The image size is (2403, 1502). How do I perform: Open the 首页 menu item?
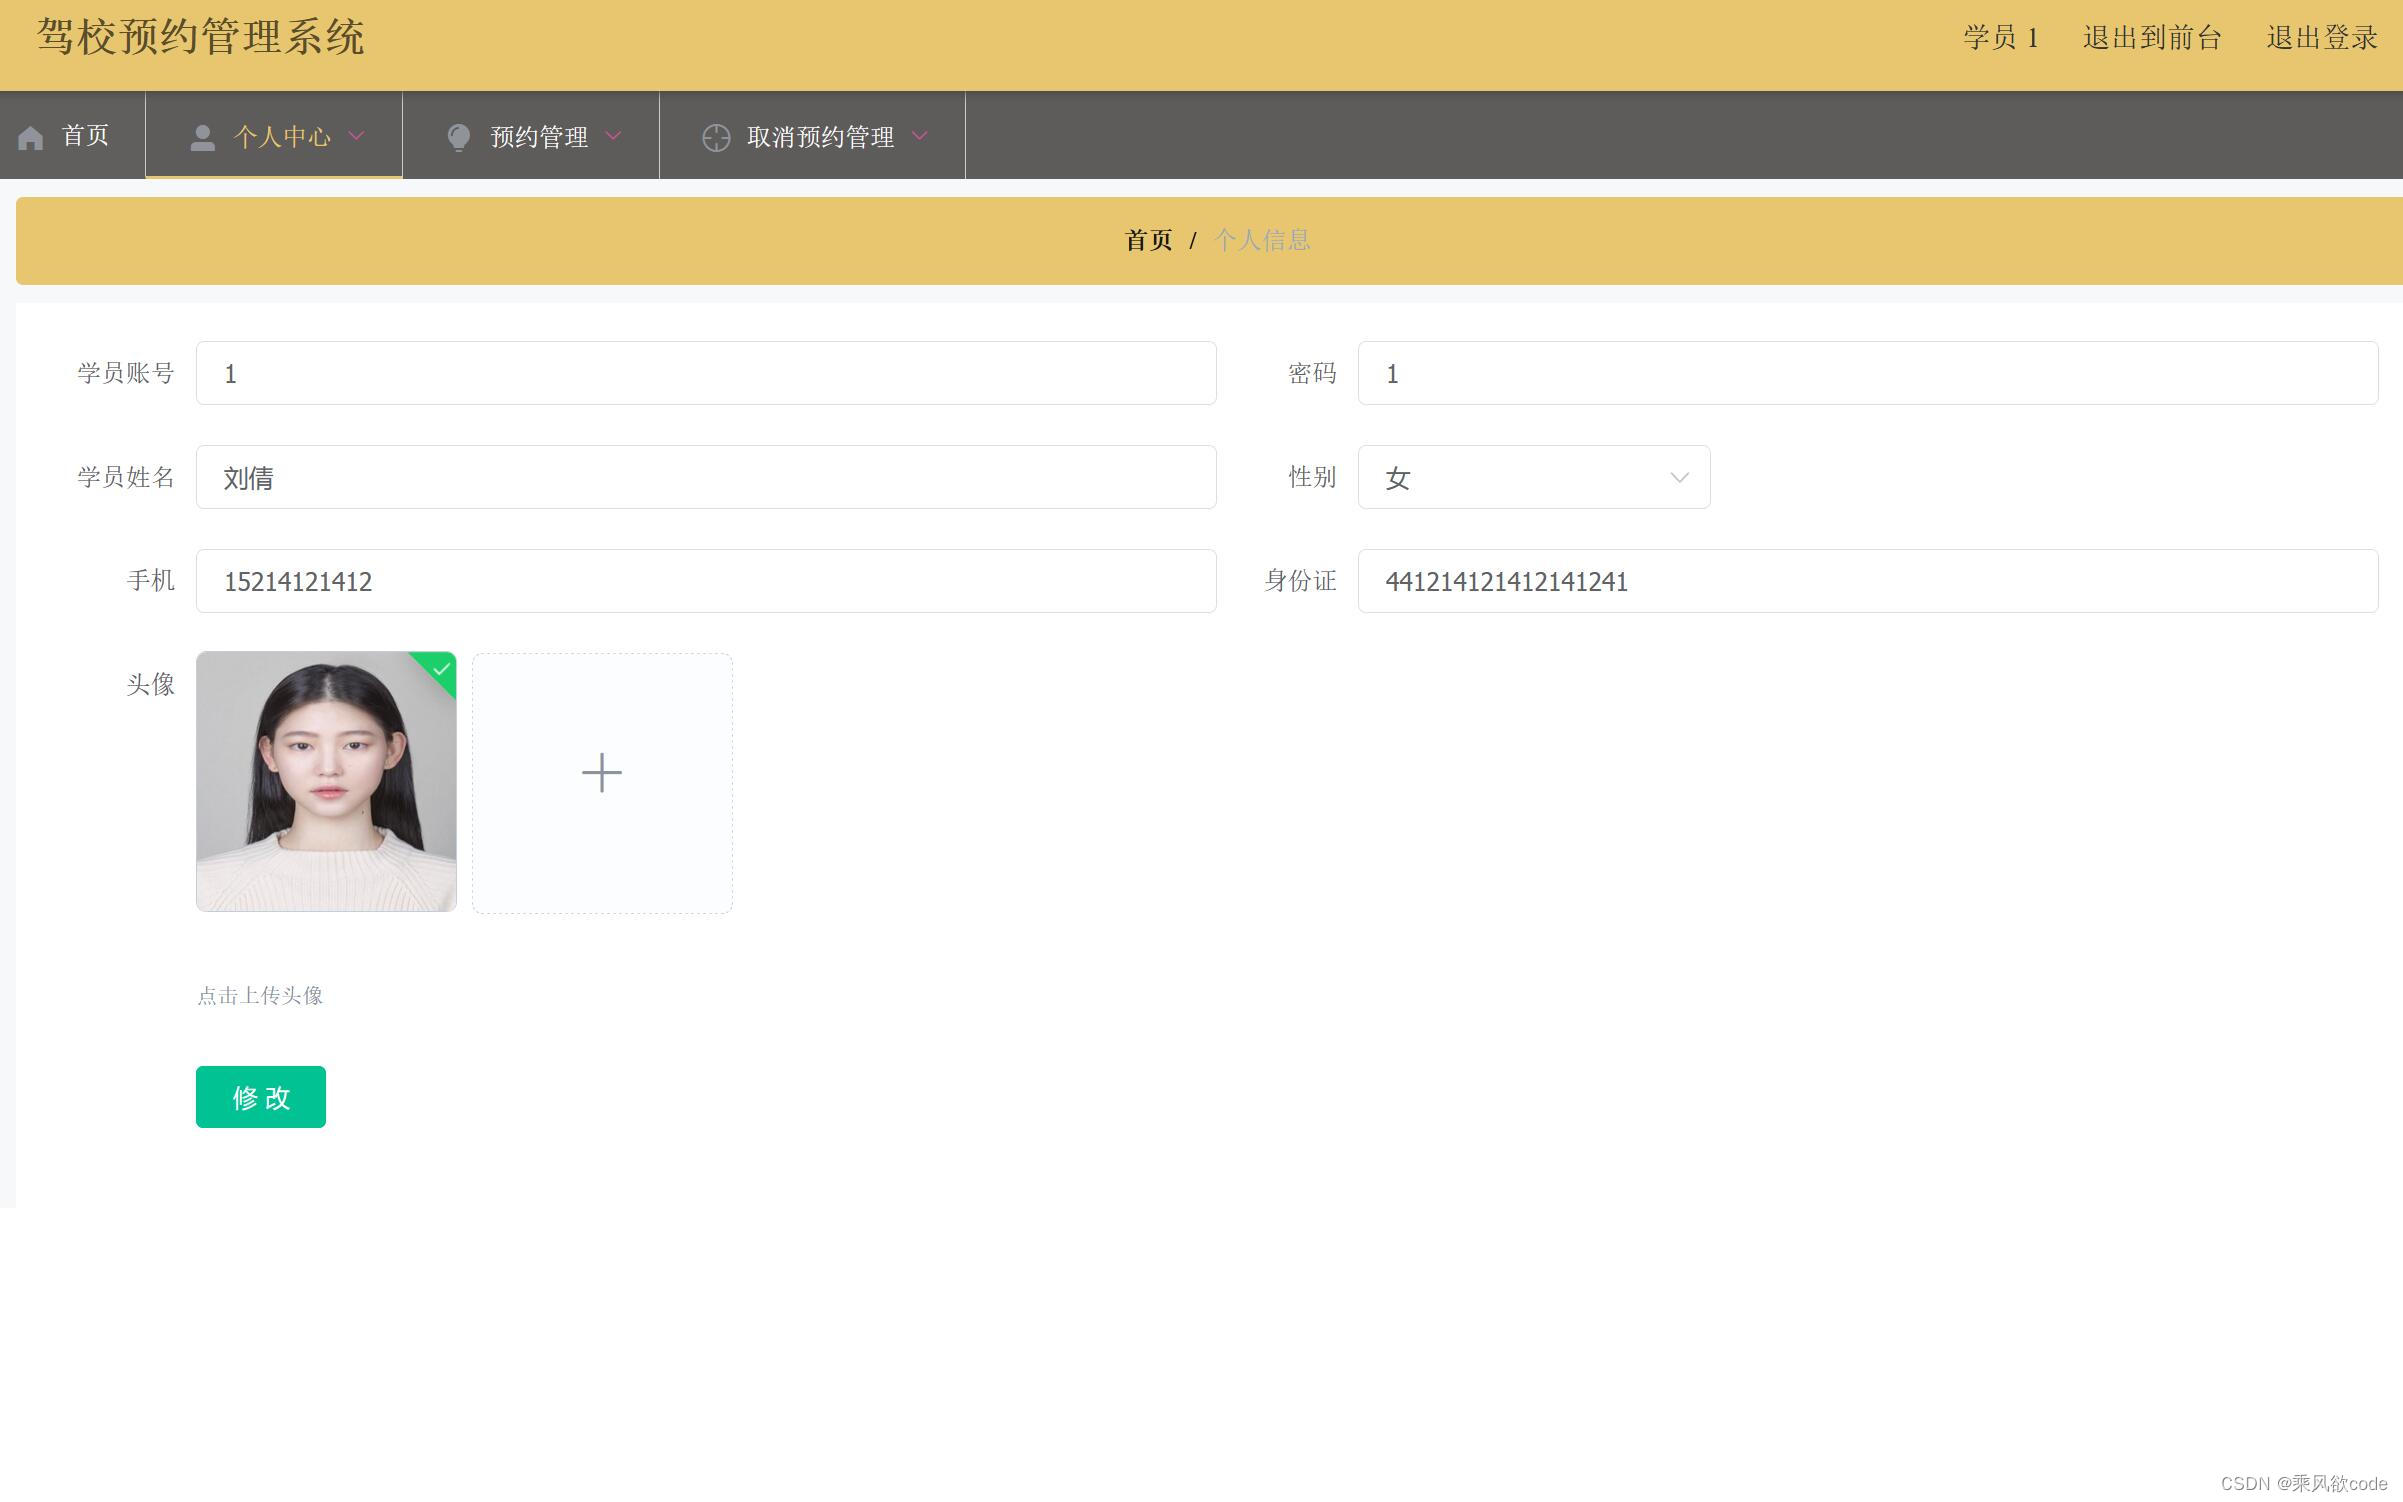pyautogui.click(x=85, y=136)
